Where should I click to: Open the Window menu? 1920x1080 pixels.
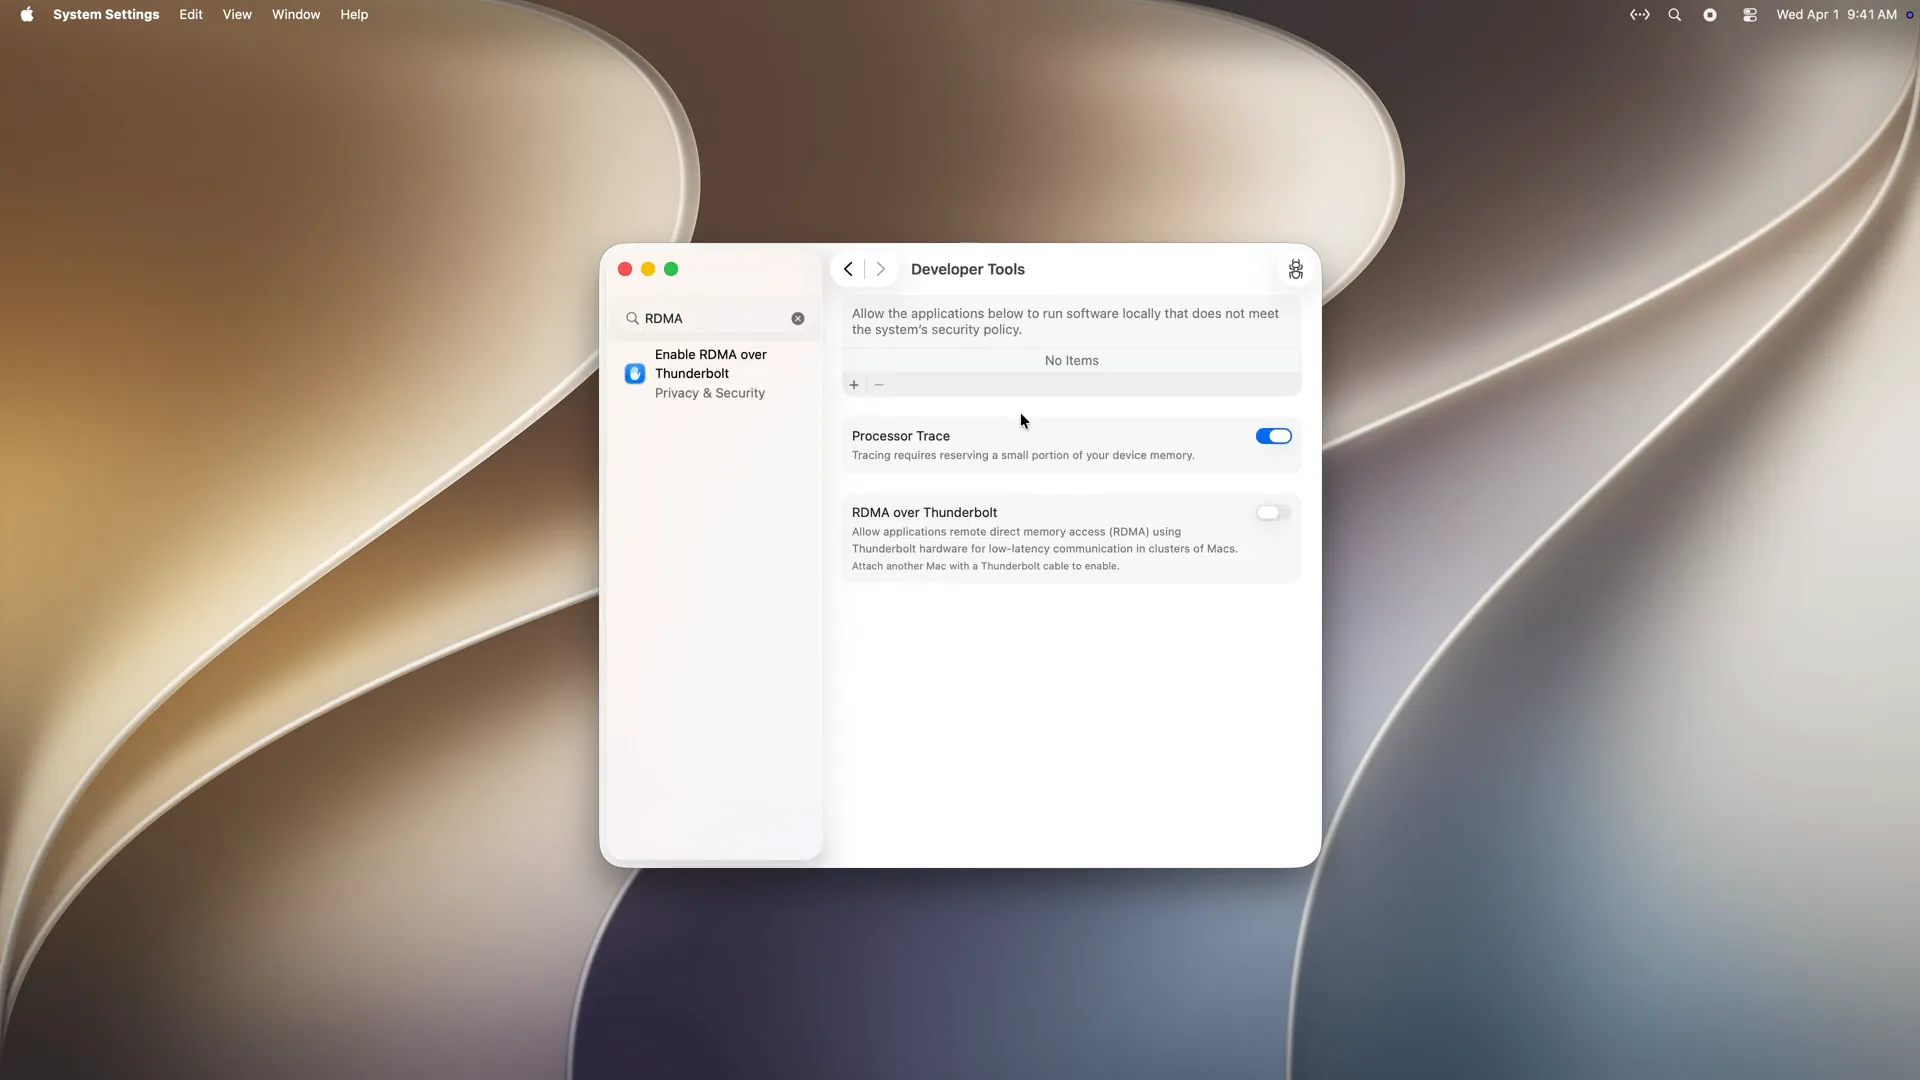point(296,14)
